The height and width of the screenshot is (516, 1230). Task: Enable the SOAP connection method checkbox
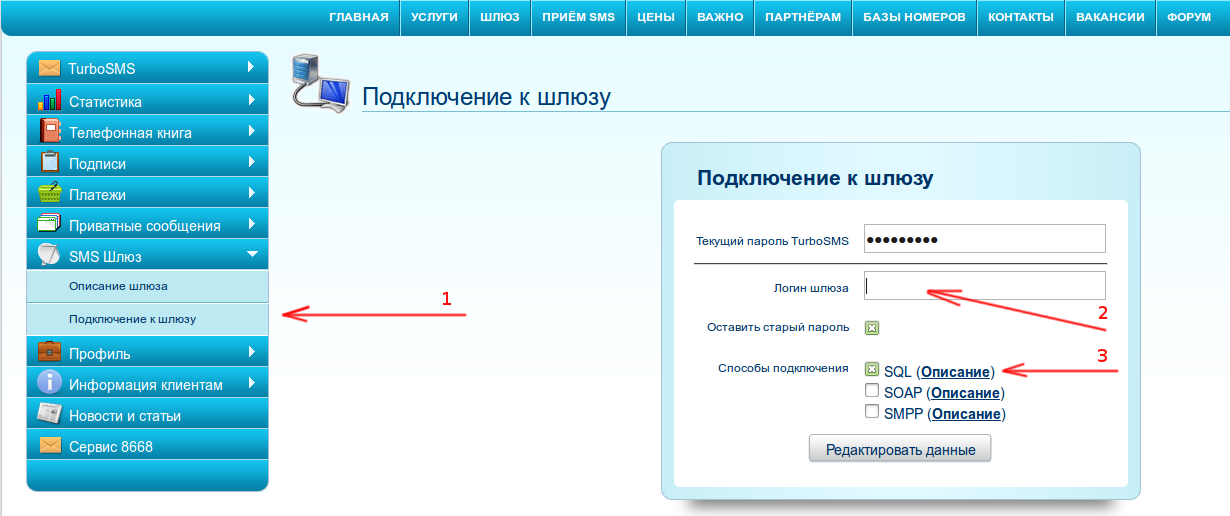click(x=872, y=391)
